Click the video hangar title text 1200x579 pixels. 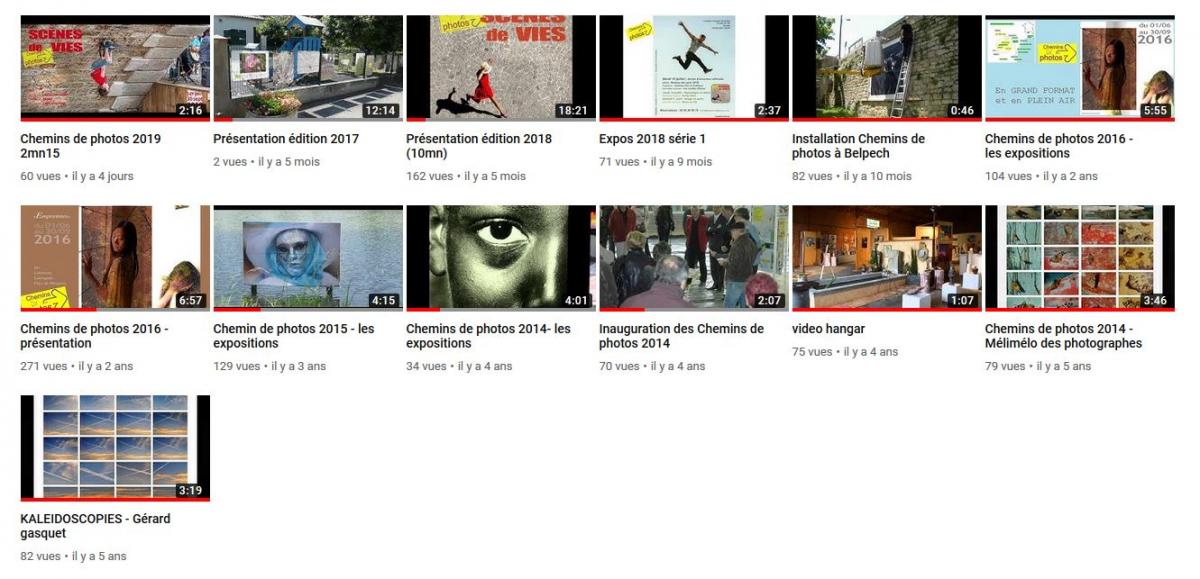tap(828, 329)
